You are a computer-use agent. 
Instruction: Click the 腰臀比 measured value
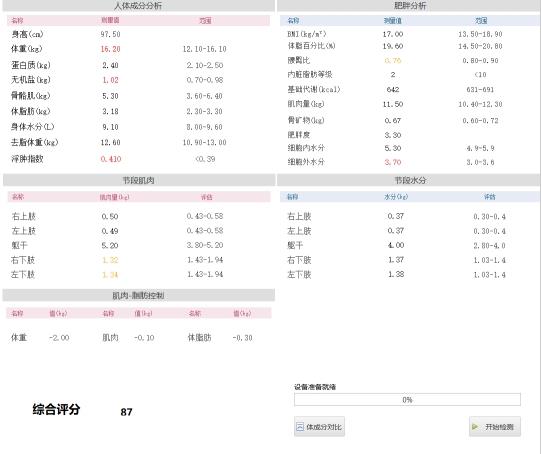(393, 60)
